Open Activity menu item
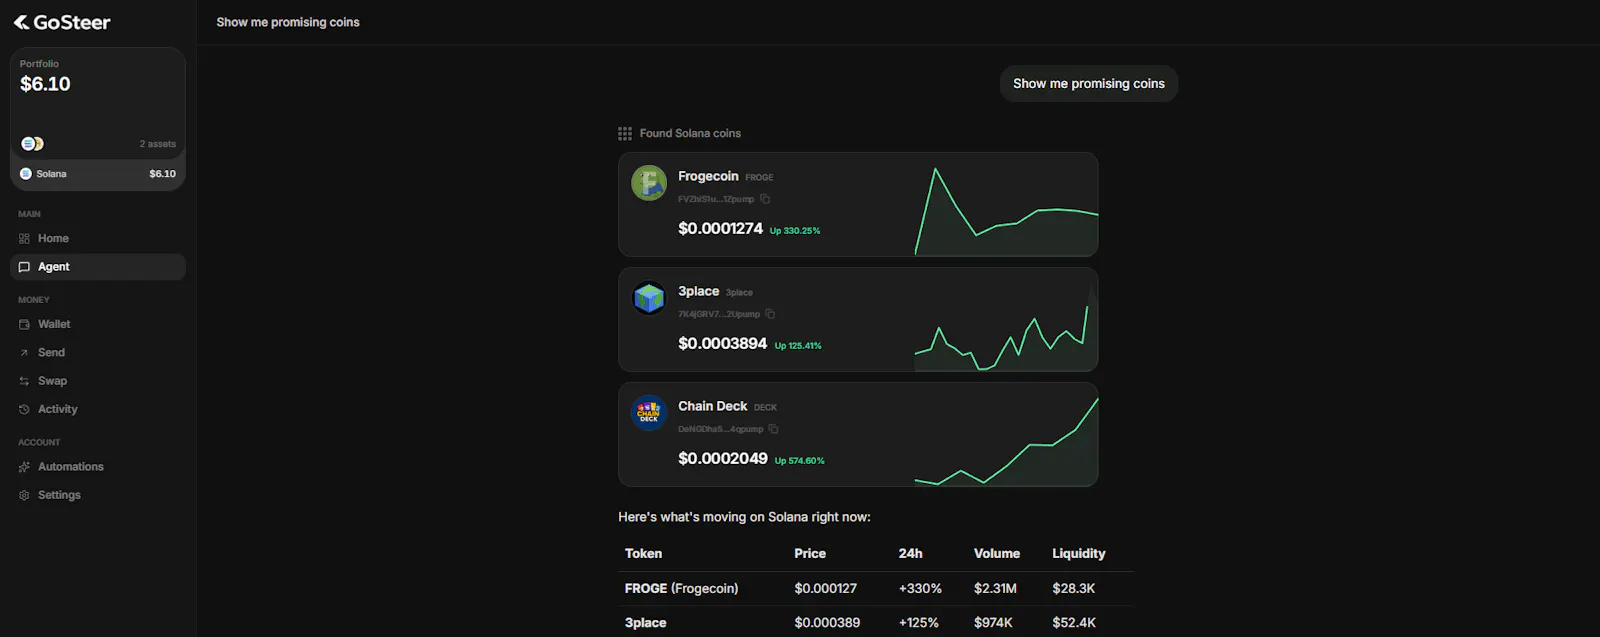This screenshot has height=637, width=1600. 98,410
